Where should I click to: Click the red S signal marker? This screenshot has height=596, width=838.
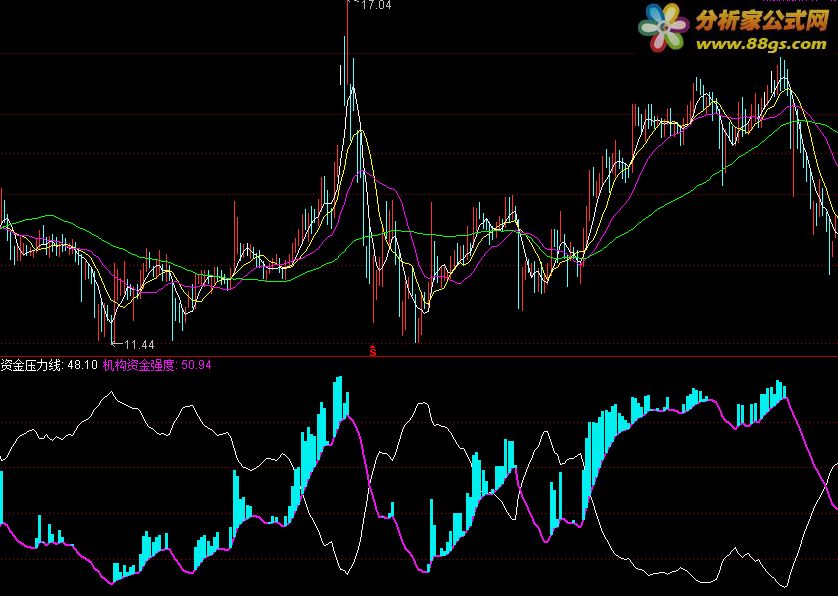373,351
